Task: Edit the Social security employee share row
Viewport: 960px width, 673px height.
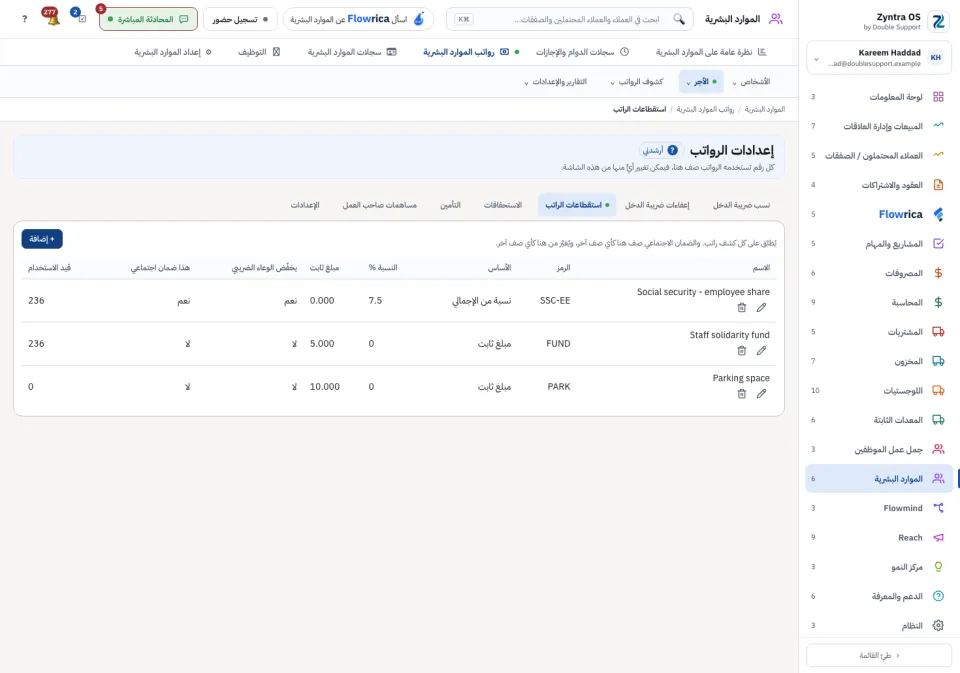Action: (x=761, y=307)
